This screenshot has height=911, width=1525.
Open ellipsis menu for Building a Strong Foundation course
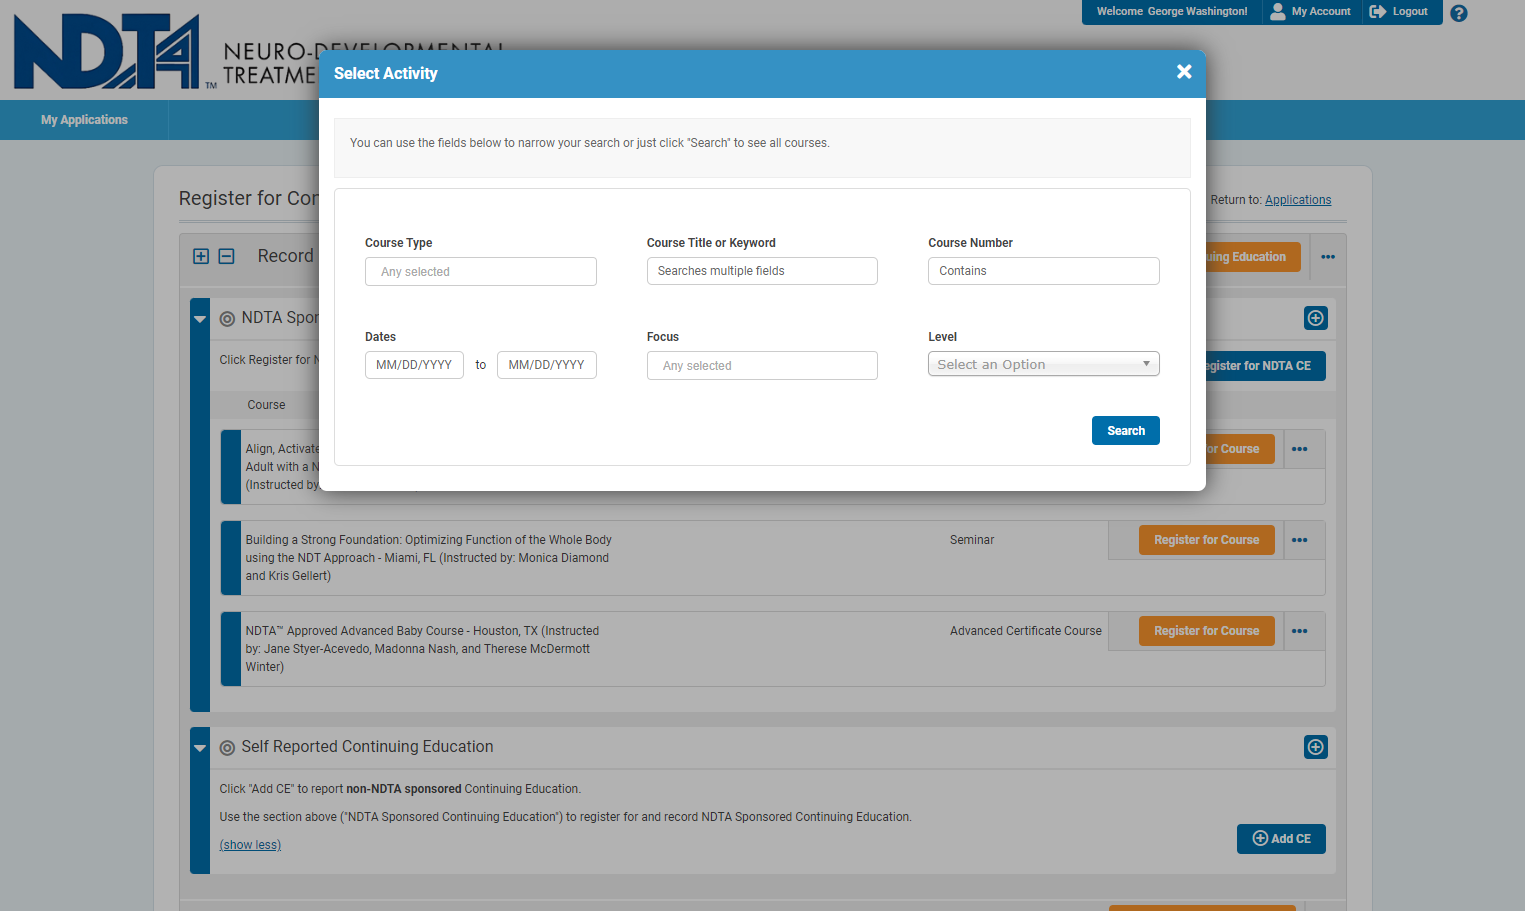1300,540
